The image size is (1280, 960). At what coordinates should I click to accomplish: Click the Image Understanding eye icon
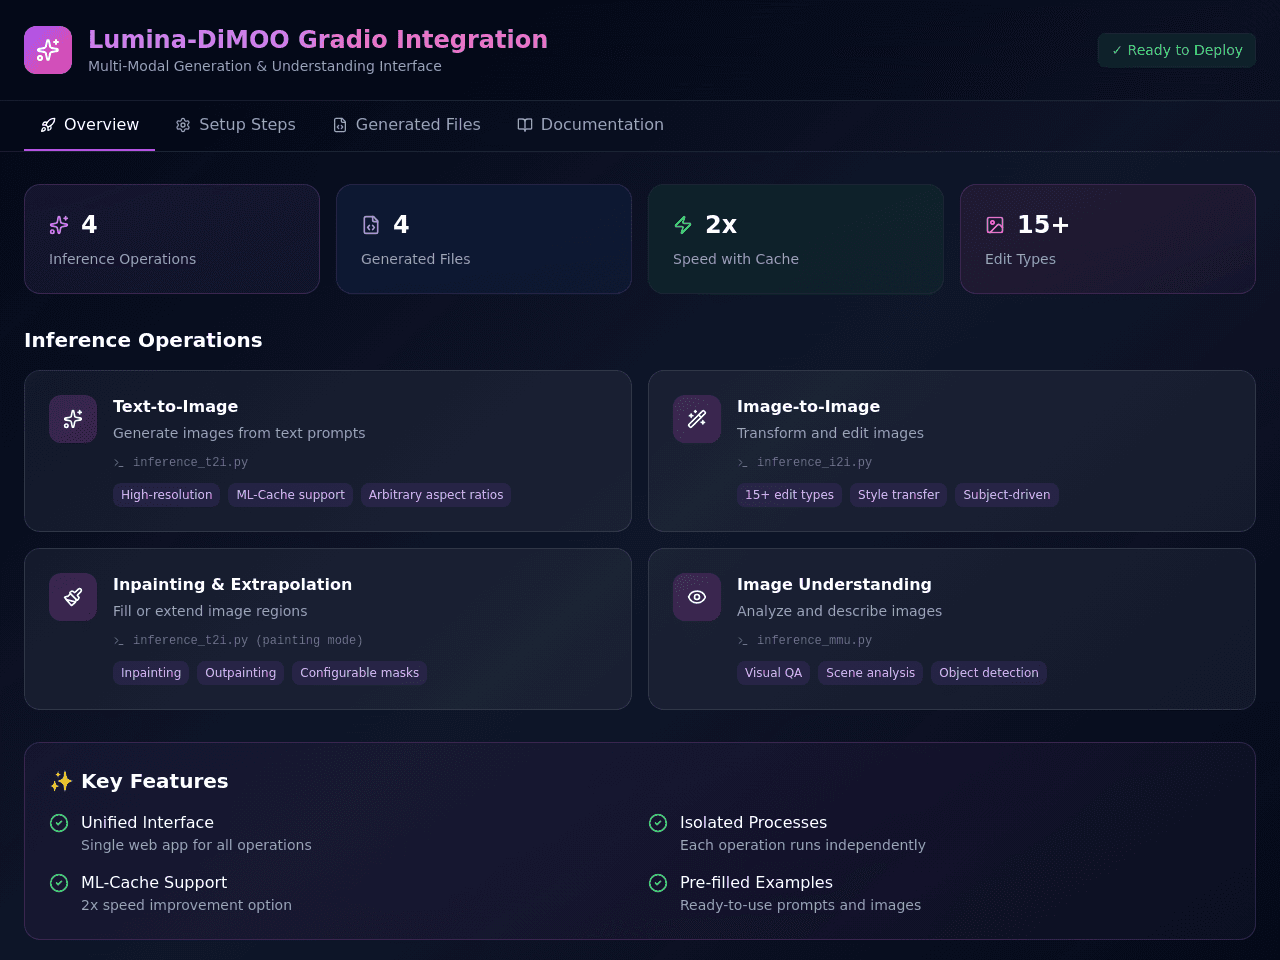697,597
